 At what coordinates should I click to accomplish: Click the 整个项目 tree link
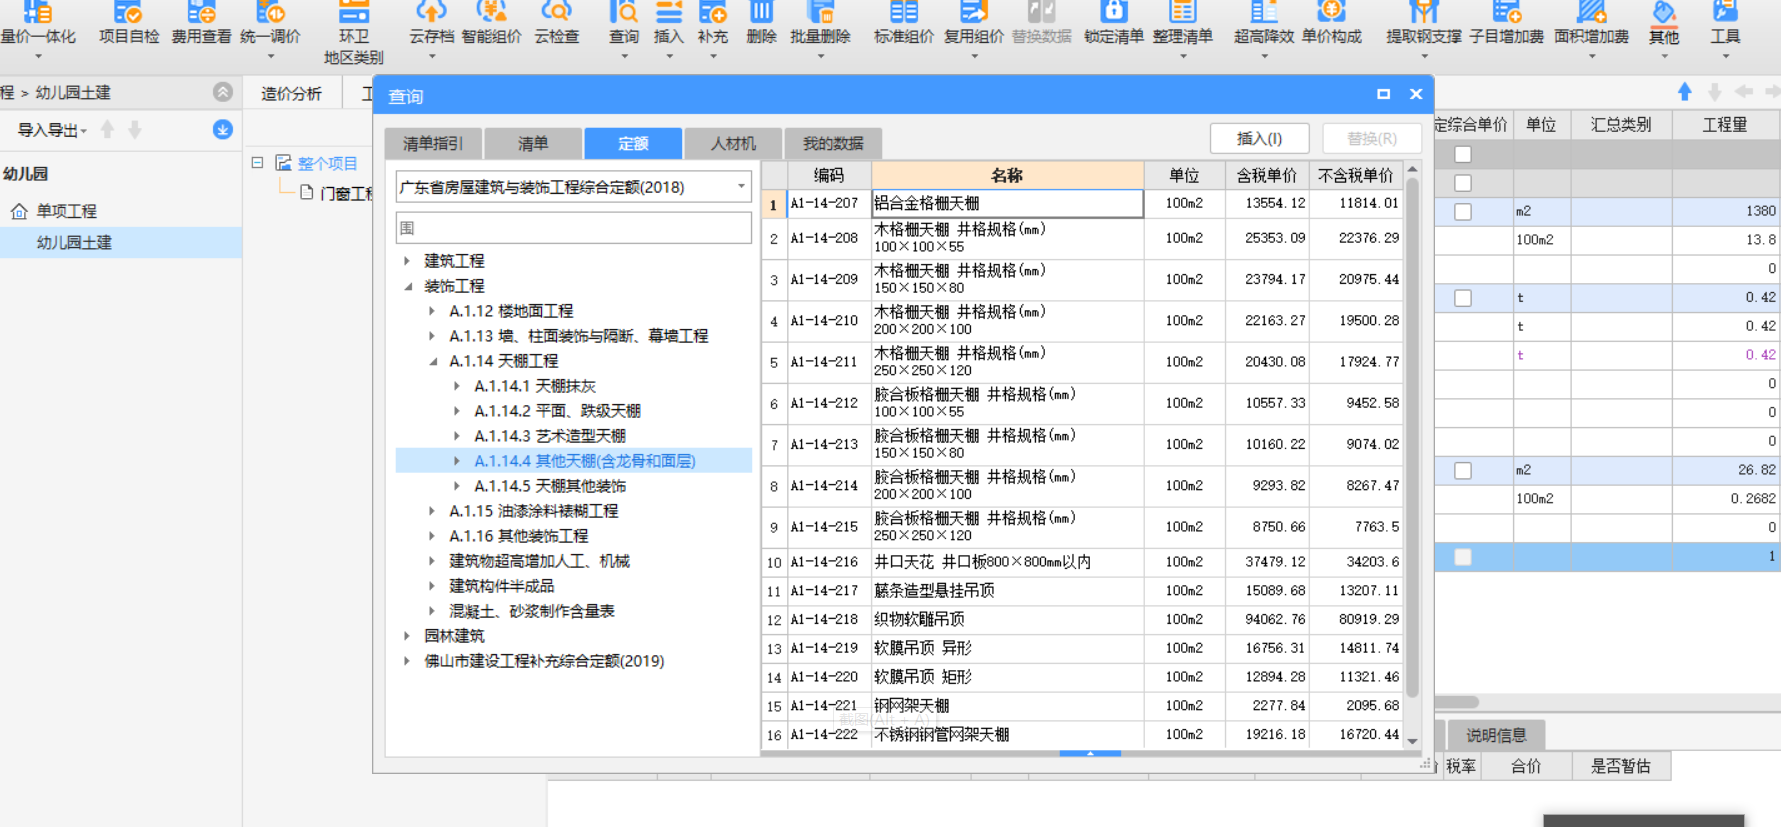(327, 164)
